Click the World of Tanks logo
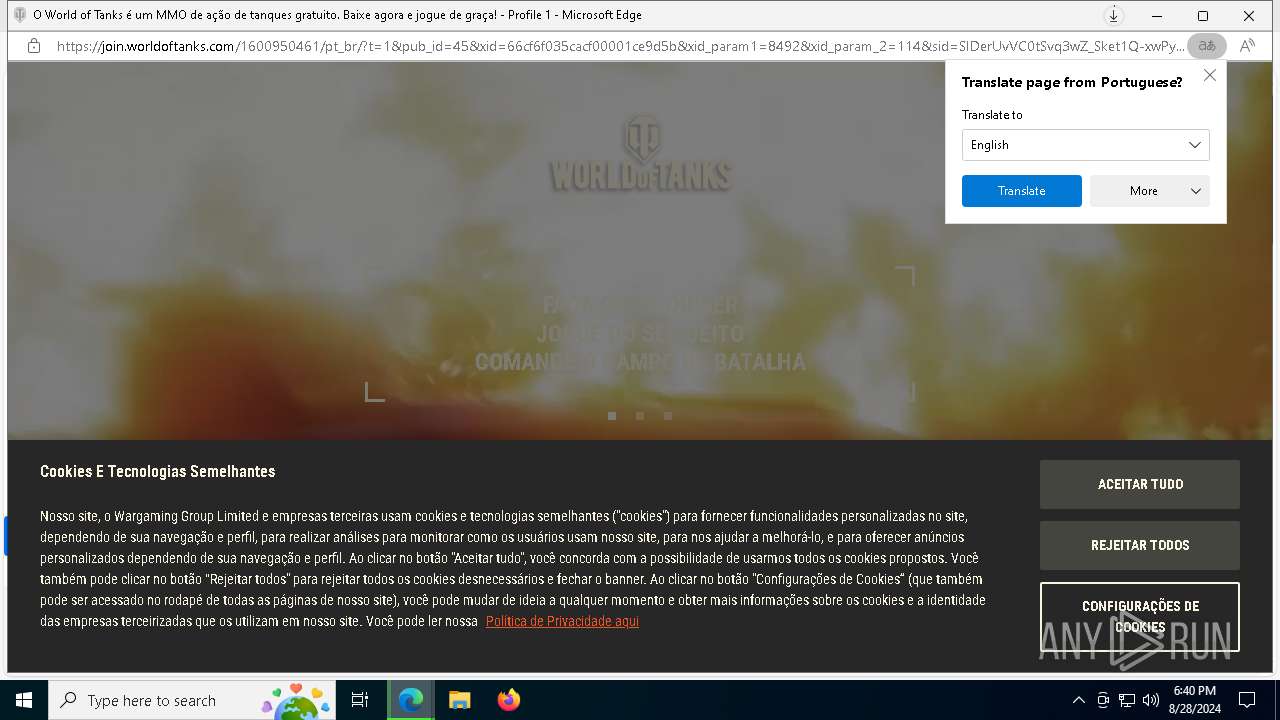Screen dimensions: 1280x720 [640, 153]
